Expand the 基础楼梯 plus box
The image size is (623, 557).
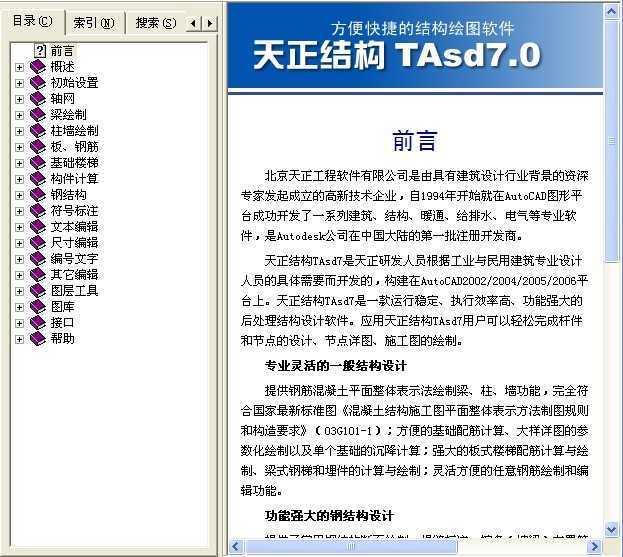(19, 163)
